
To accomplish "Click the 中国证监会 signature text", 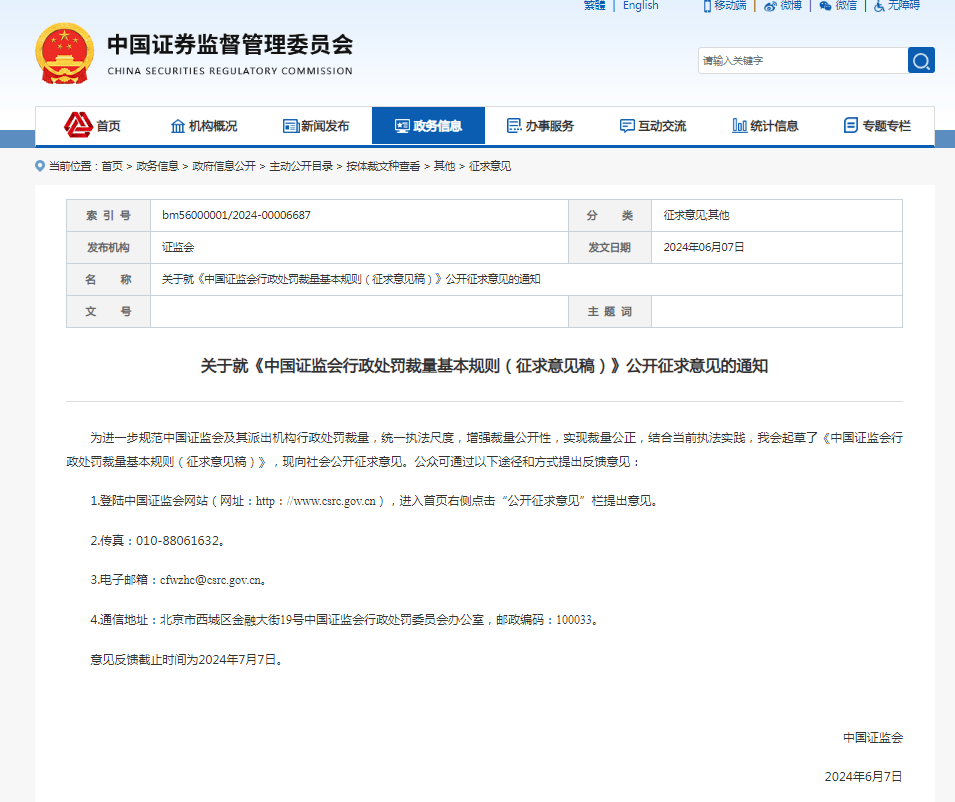I will [873, 737].
